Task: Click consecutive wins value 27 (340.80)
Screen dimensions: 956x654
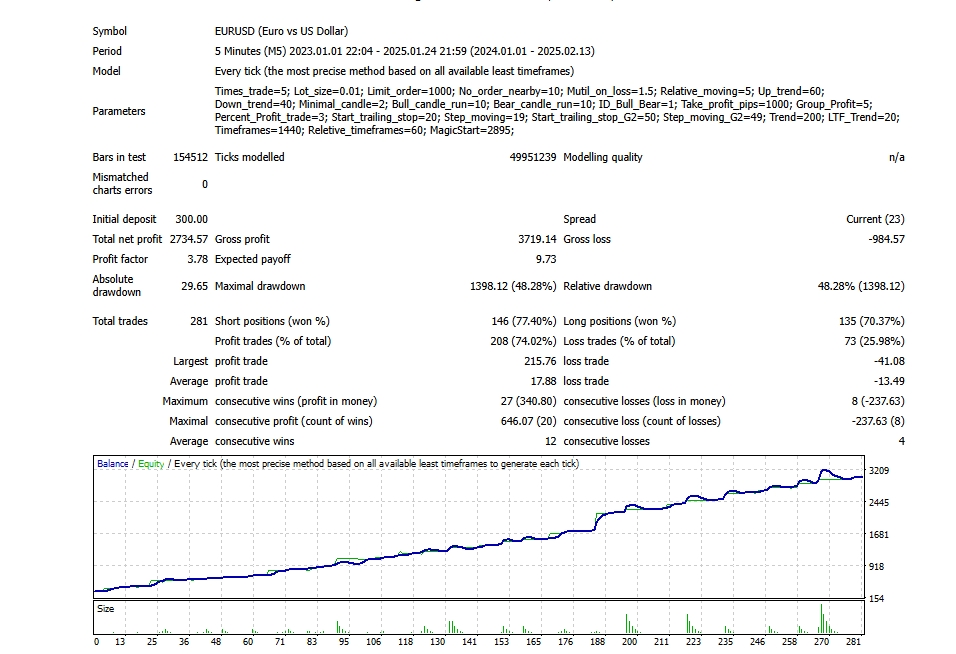Action: coord(528,402)
